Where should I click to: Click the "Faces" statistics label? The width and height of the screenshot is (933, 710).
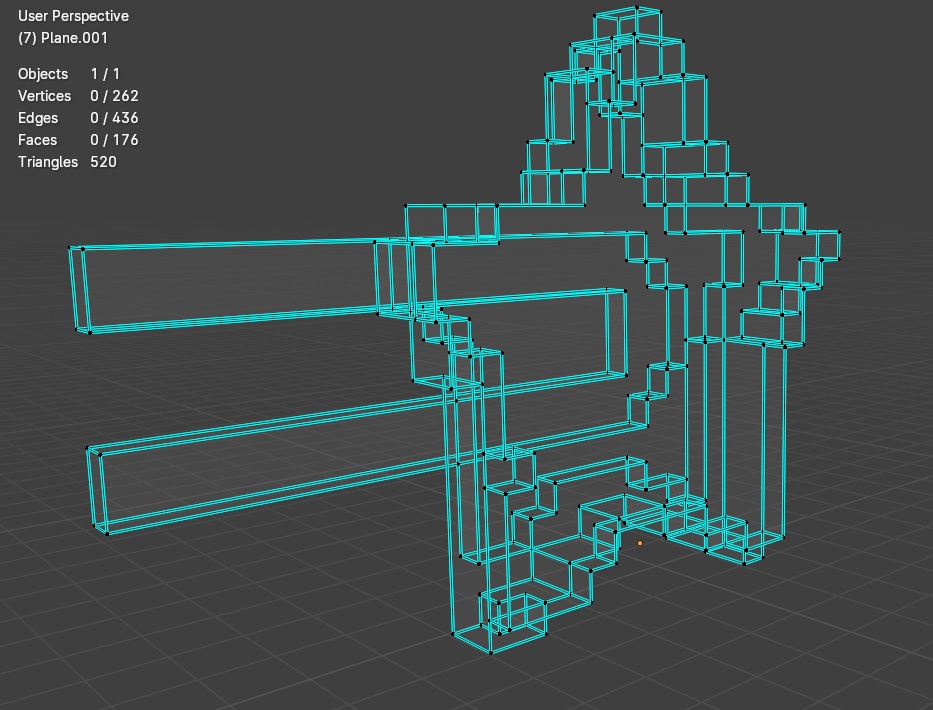coord(37,140)
